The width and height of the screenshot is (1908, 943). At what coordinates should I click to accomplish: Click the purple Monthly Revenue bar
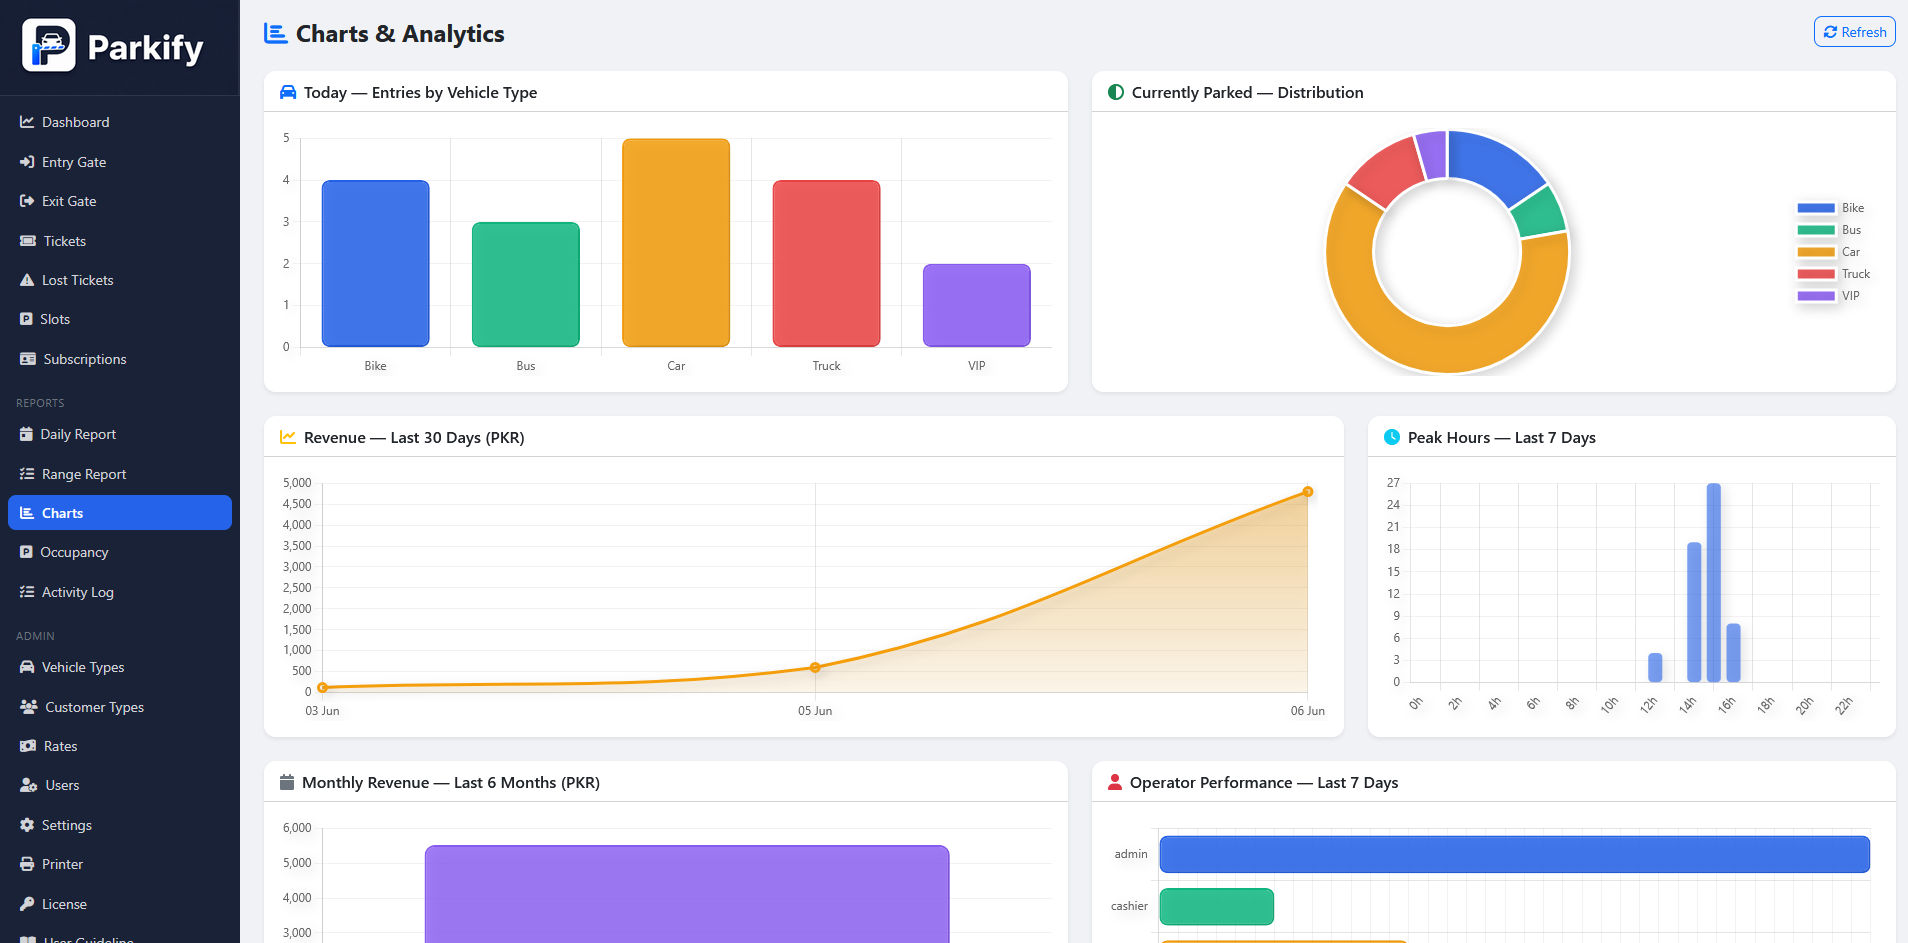pyautogui.click(x=687, y=894)
